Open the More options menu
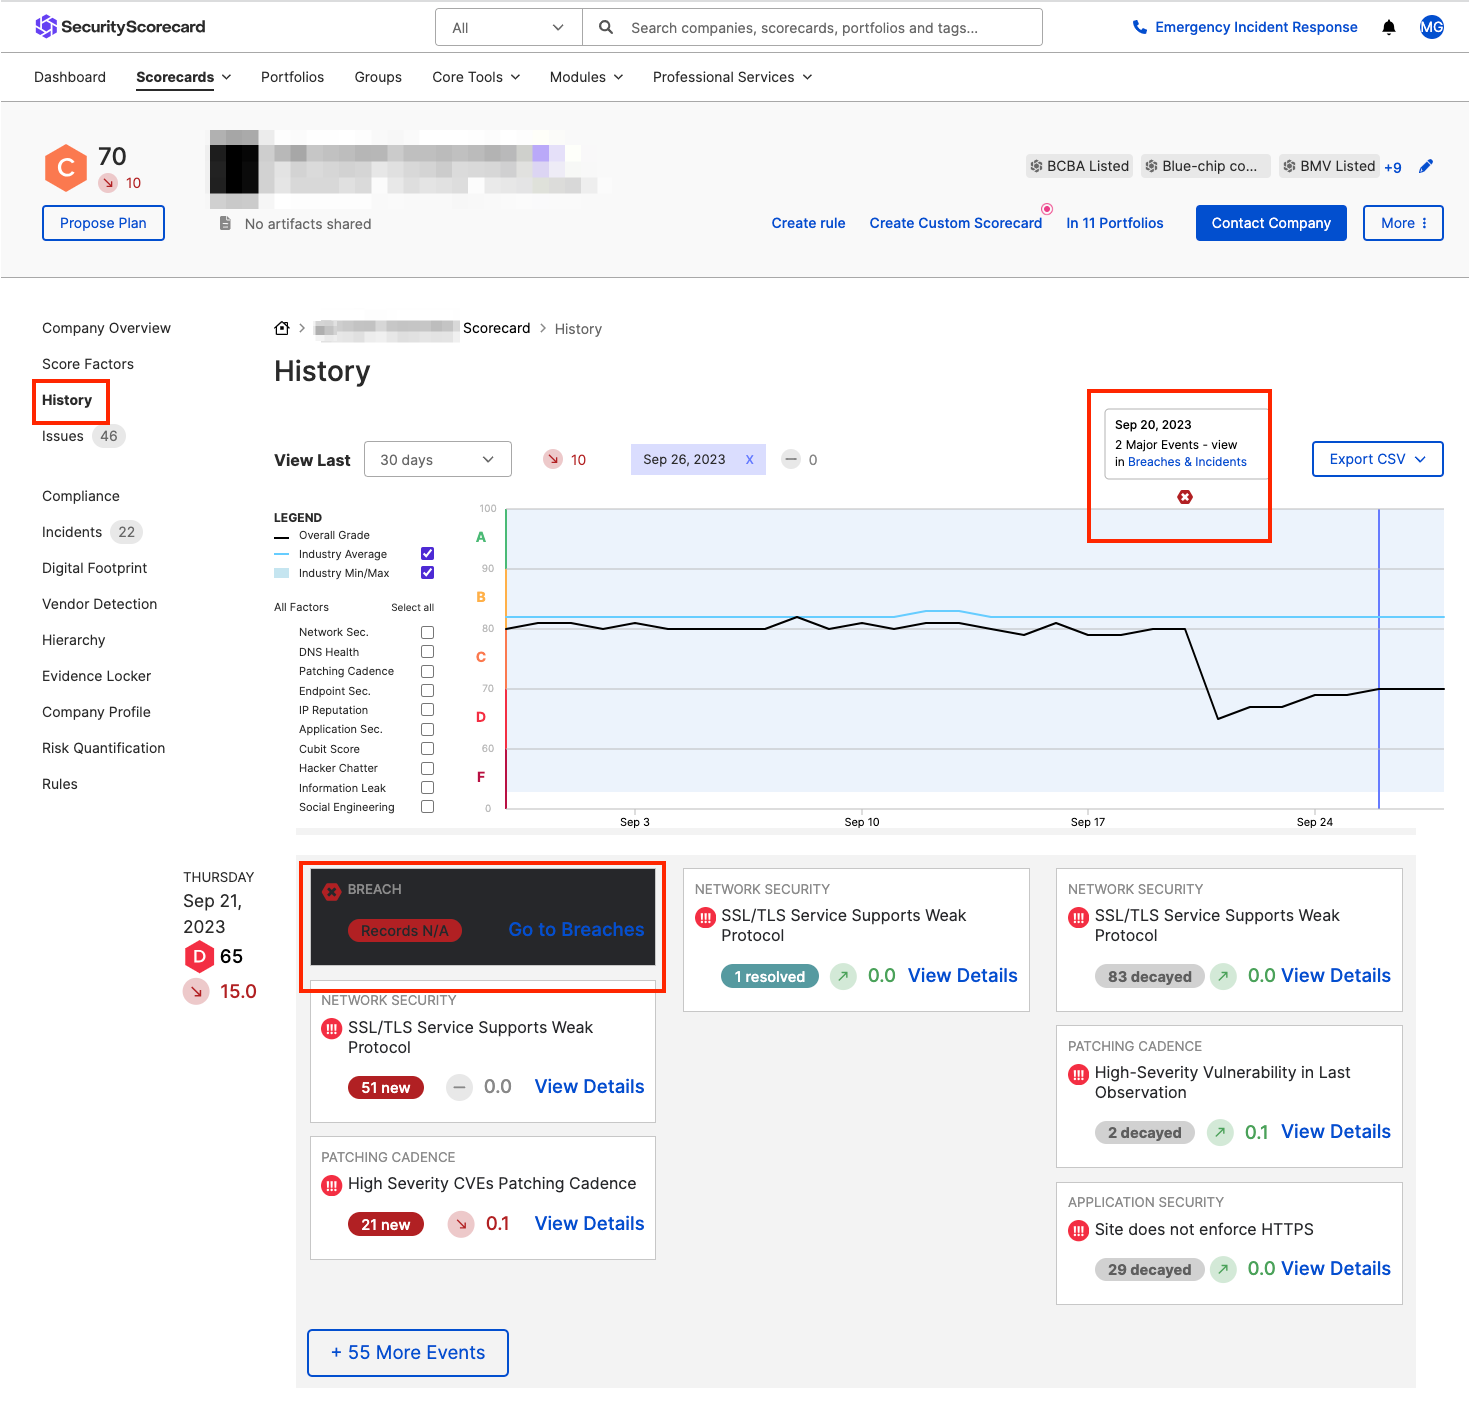The image size is (1469, 1403). coord(1403,223)
